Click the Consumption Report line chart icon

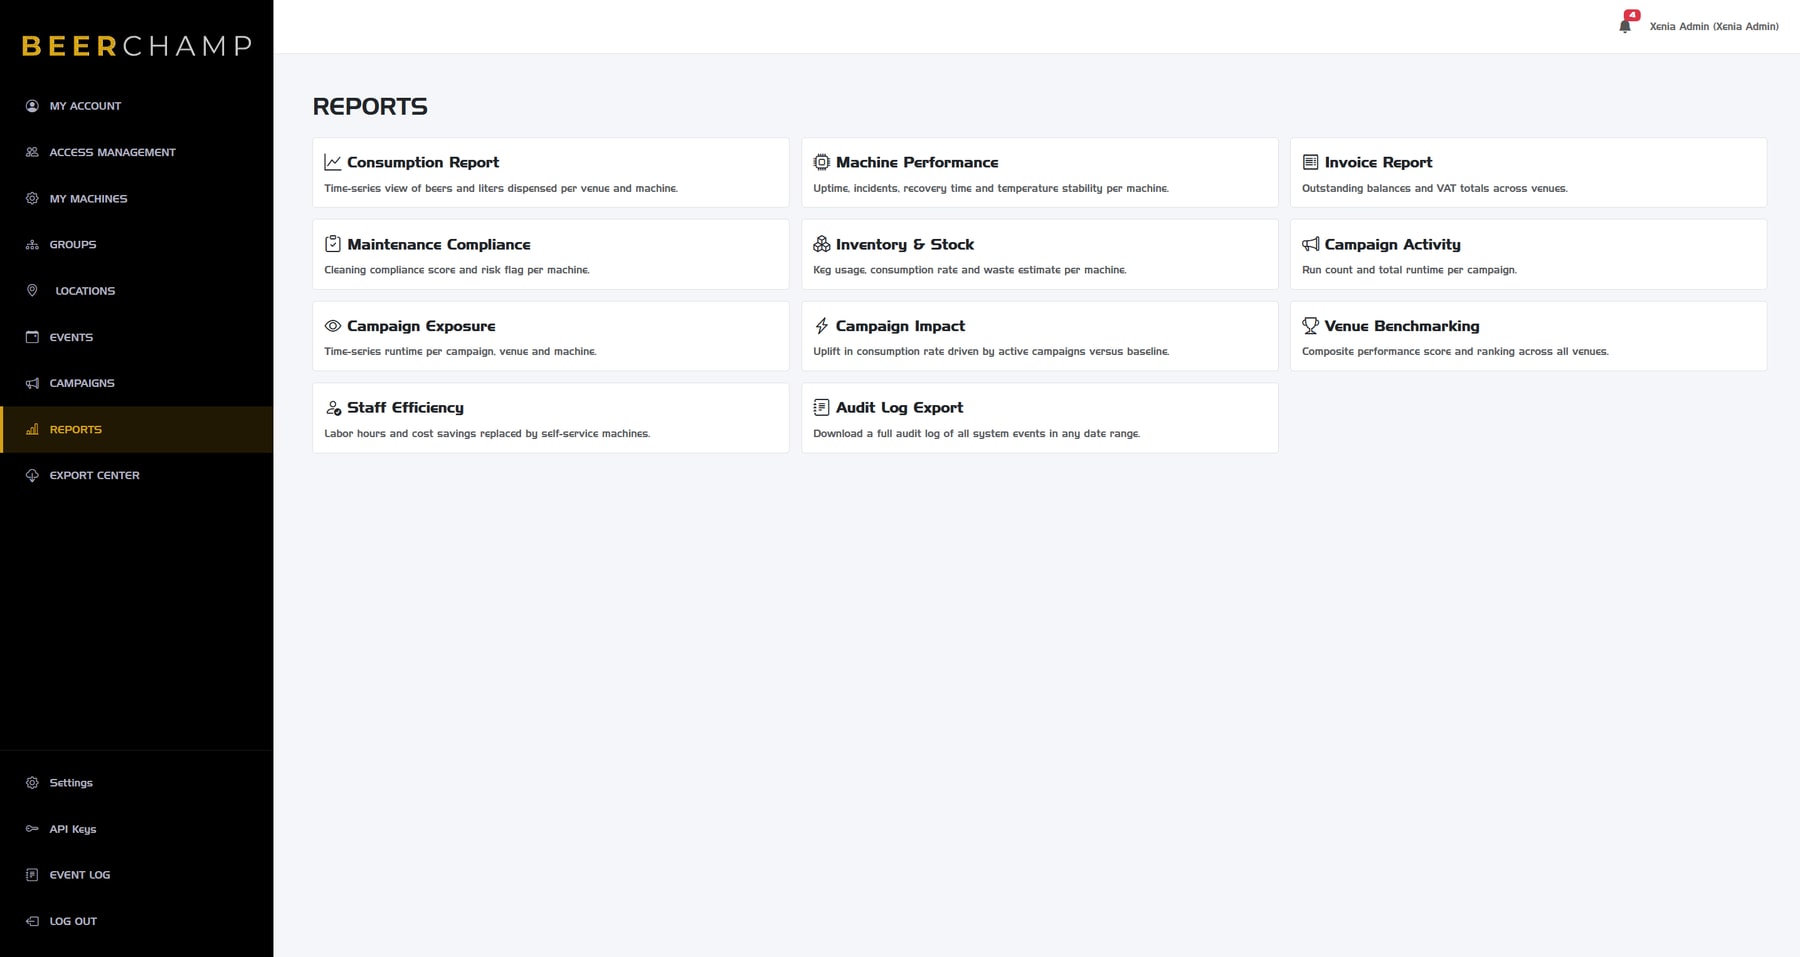pos(333,162)
